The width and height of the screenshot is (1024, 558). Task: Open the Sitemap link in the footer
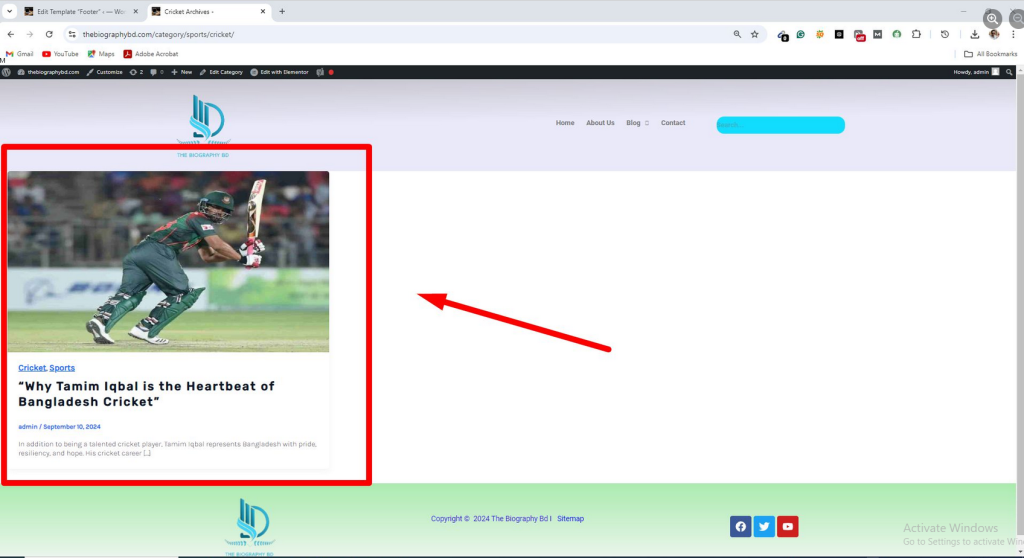pyautogui.click(x=570, y=519)
